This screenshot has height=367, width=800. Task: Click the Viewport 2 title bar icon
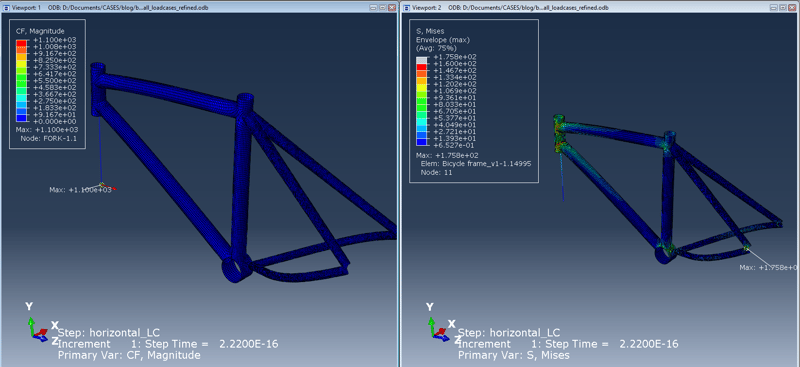[x=406, y=8]
